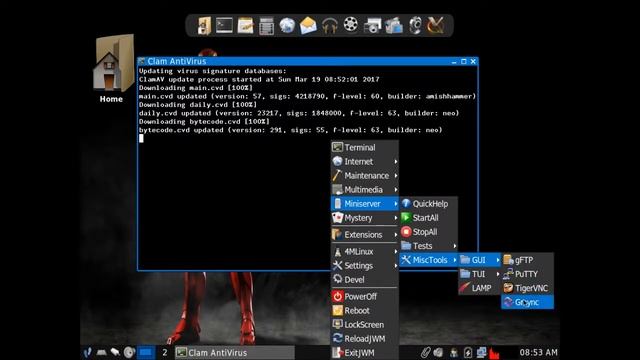Click the drive tray icon on taskbar

(101, 353)
